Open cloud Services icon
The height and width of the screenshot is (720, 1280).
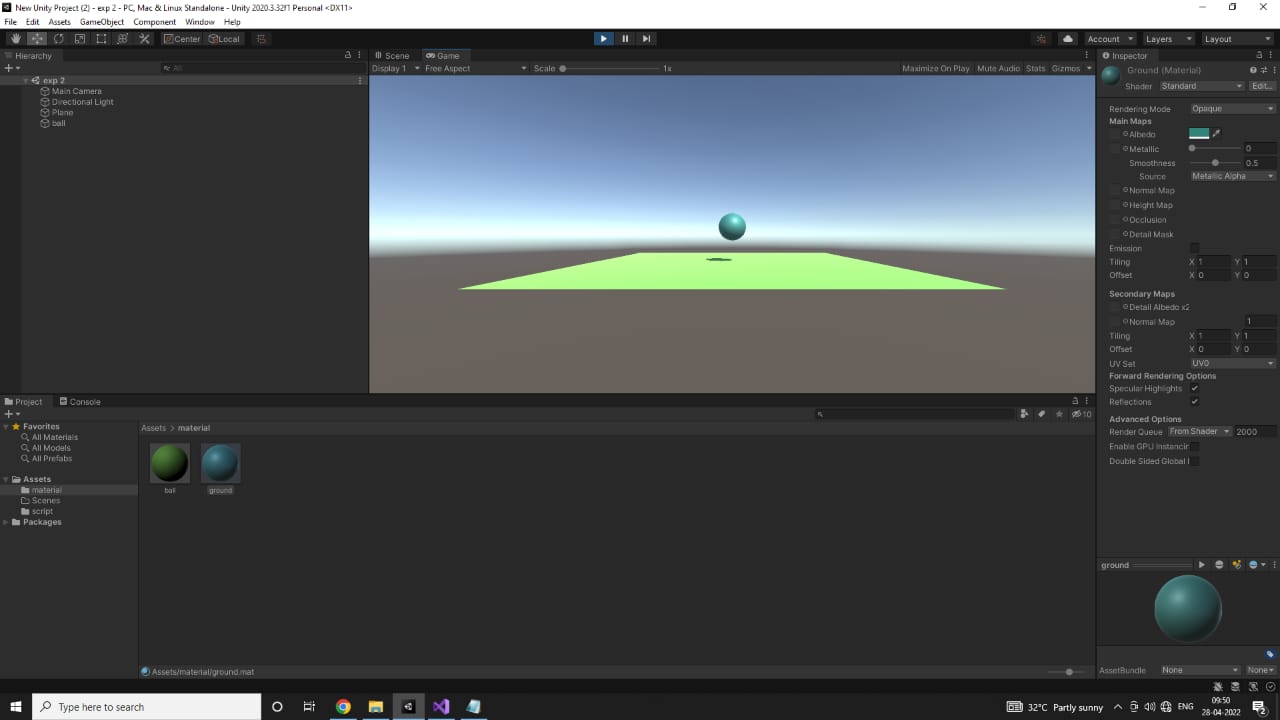[1067, 39]
